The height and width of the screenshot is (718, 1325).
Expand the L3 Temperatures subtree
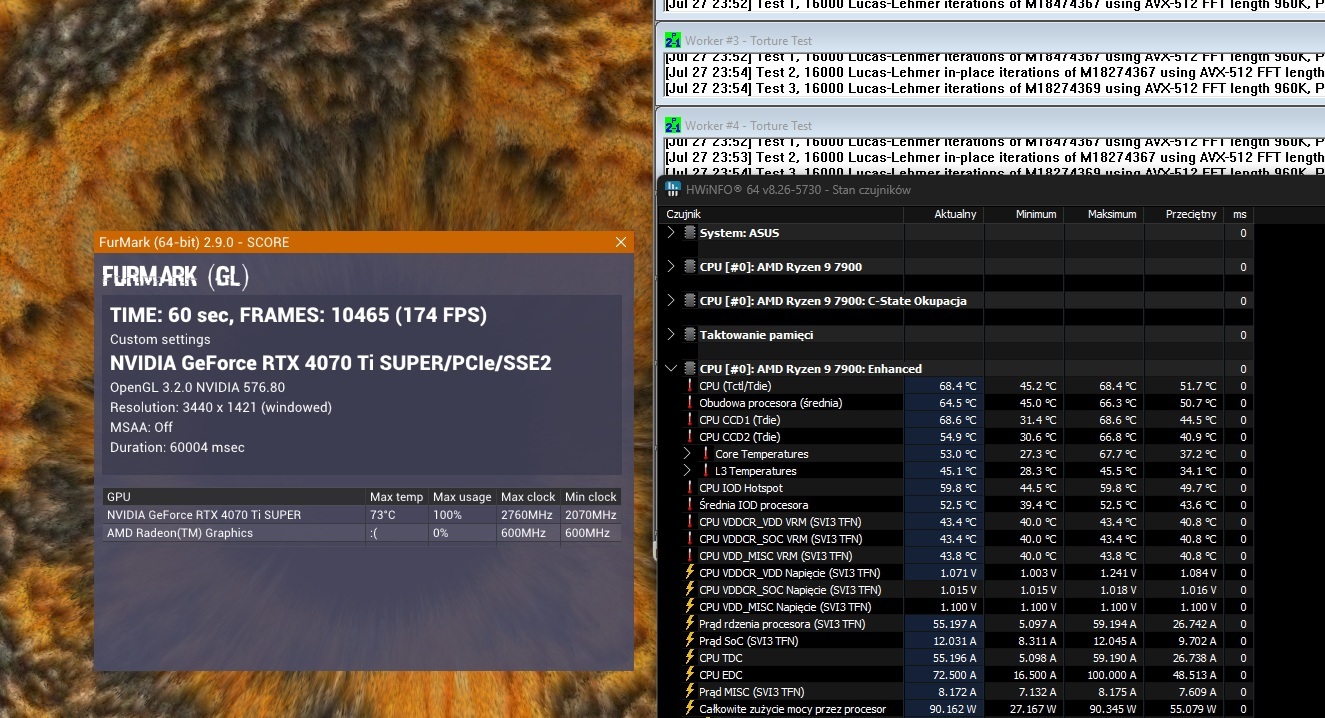(687, 471)
